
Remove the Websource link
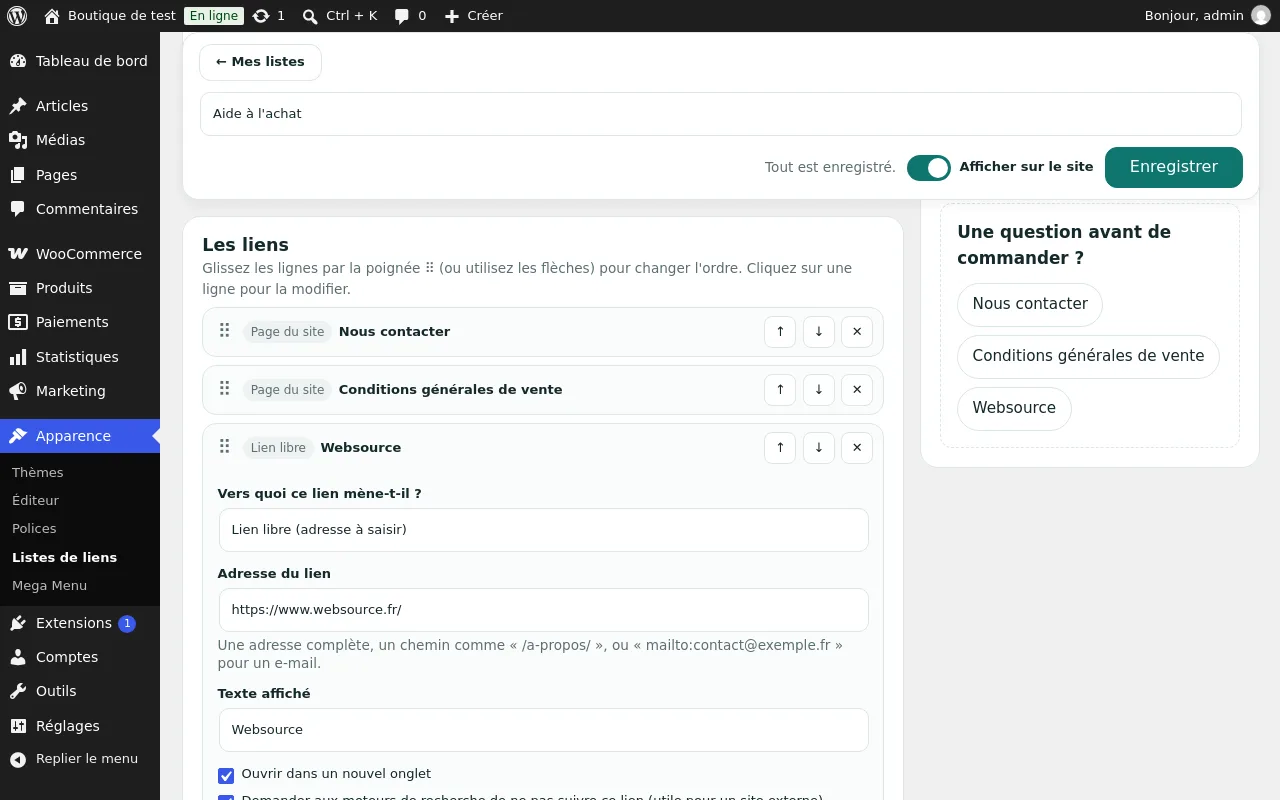point(857,448)
